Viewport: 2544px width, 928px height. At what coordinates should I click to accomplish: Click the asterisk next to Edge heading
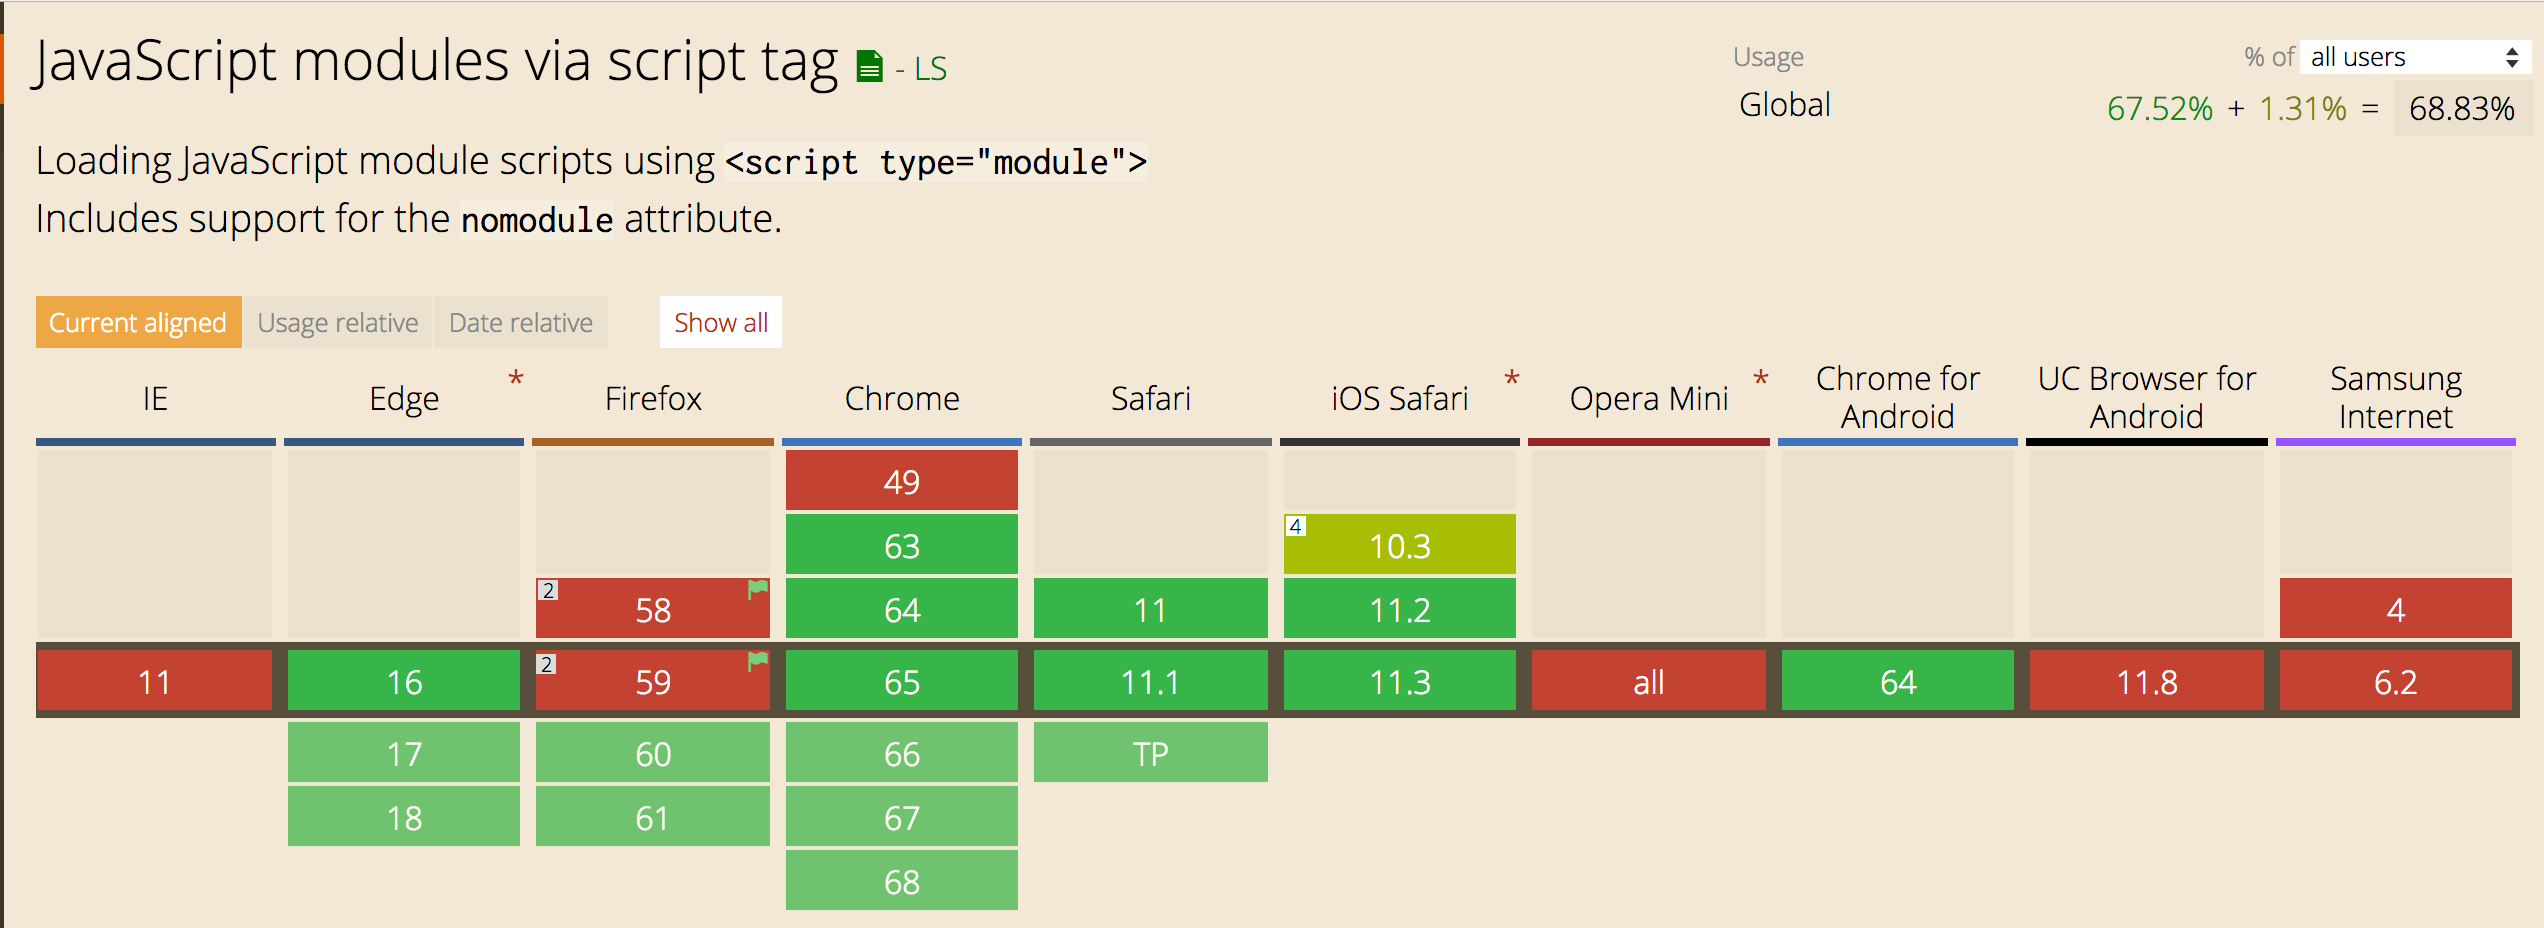(516, 379)
